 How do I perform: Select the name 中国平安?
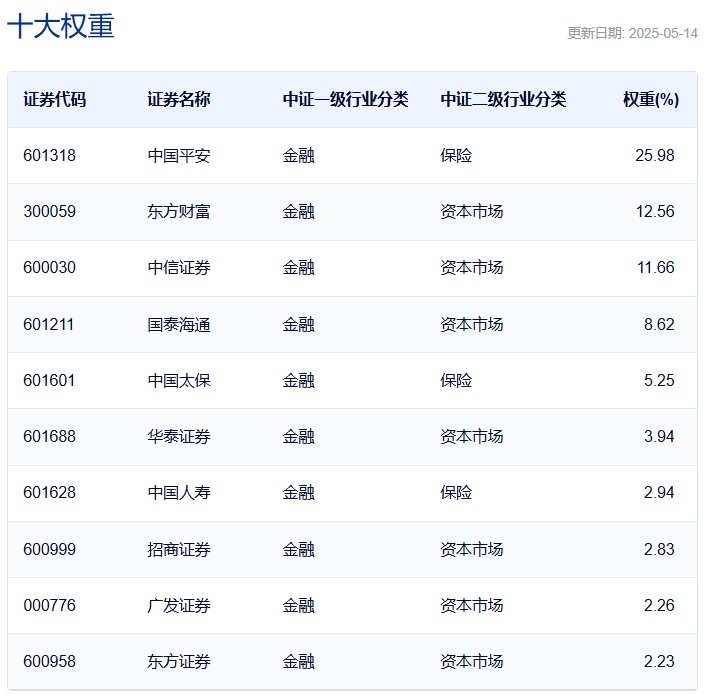point(179,156)
